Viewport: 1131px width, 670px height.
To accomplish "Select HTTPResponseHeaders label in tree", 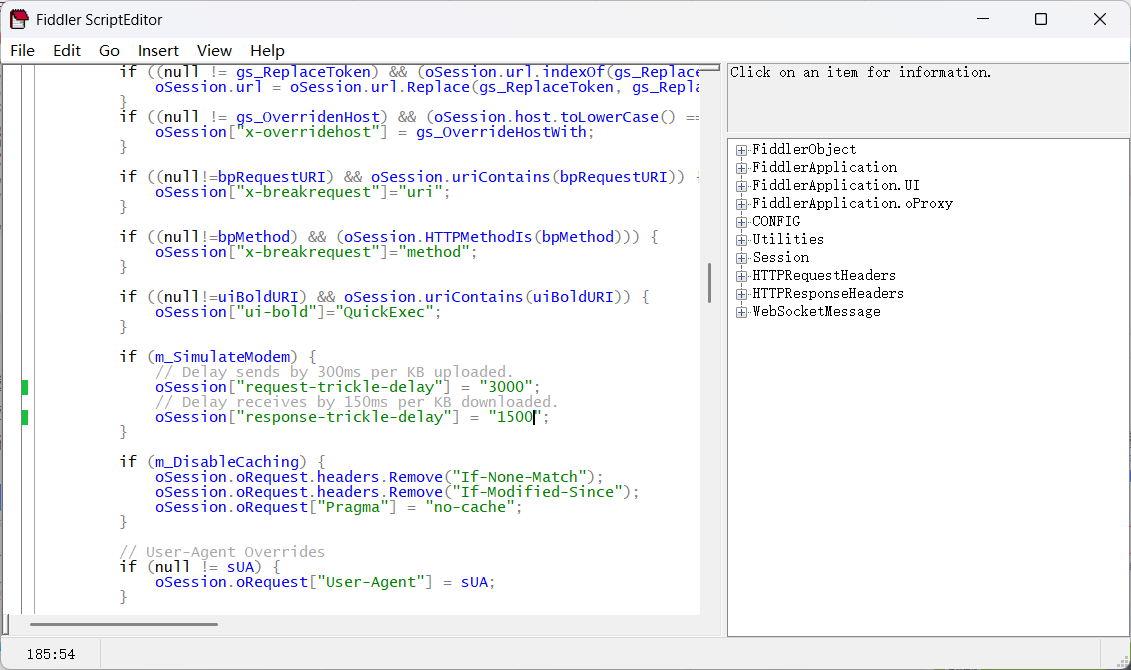I will tap(827, 294).
